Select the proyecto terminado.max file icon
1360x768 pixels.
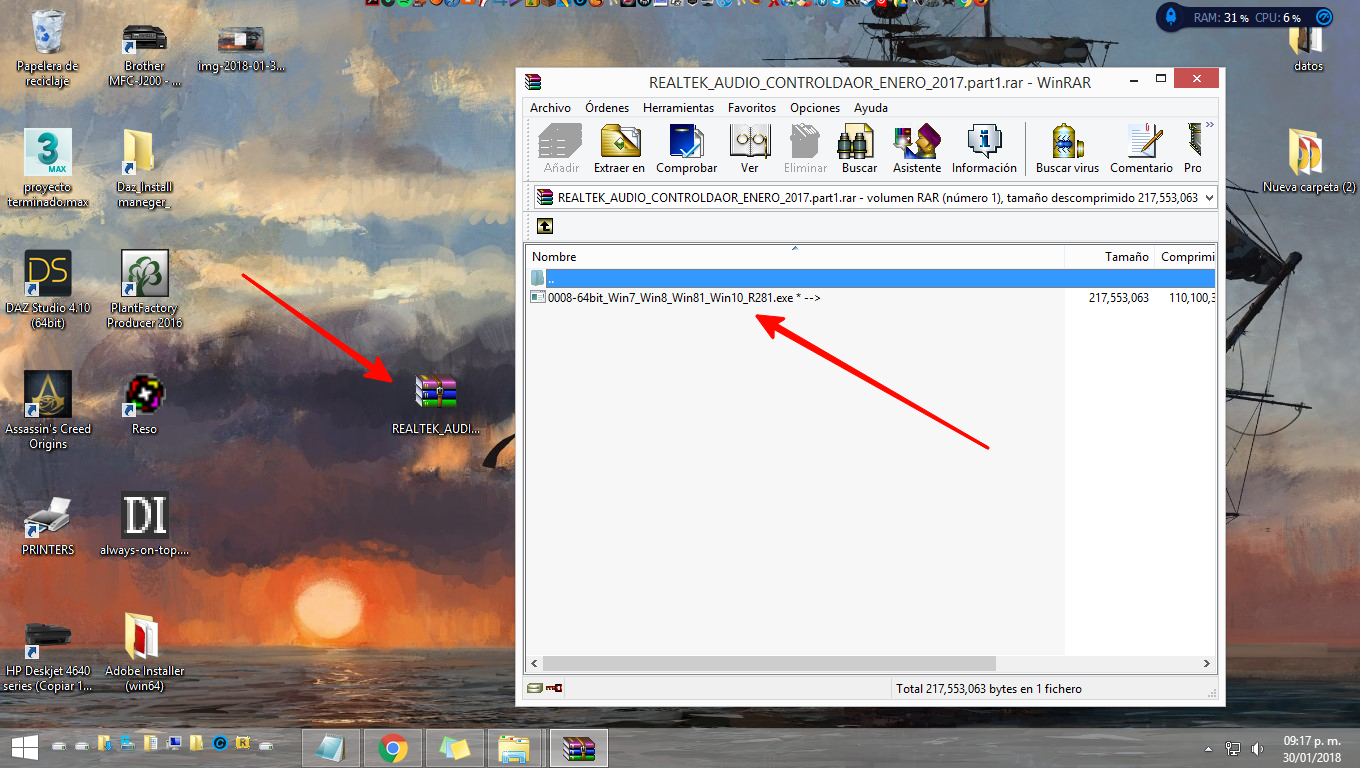[x=48, y=168]
